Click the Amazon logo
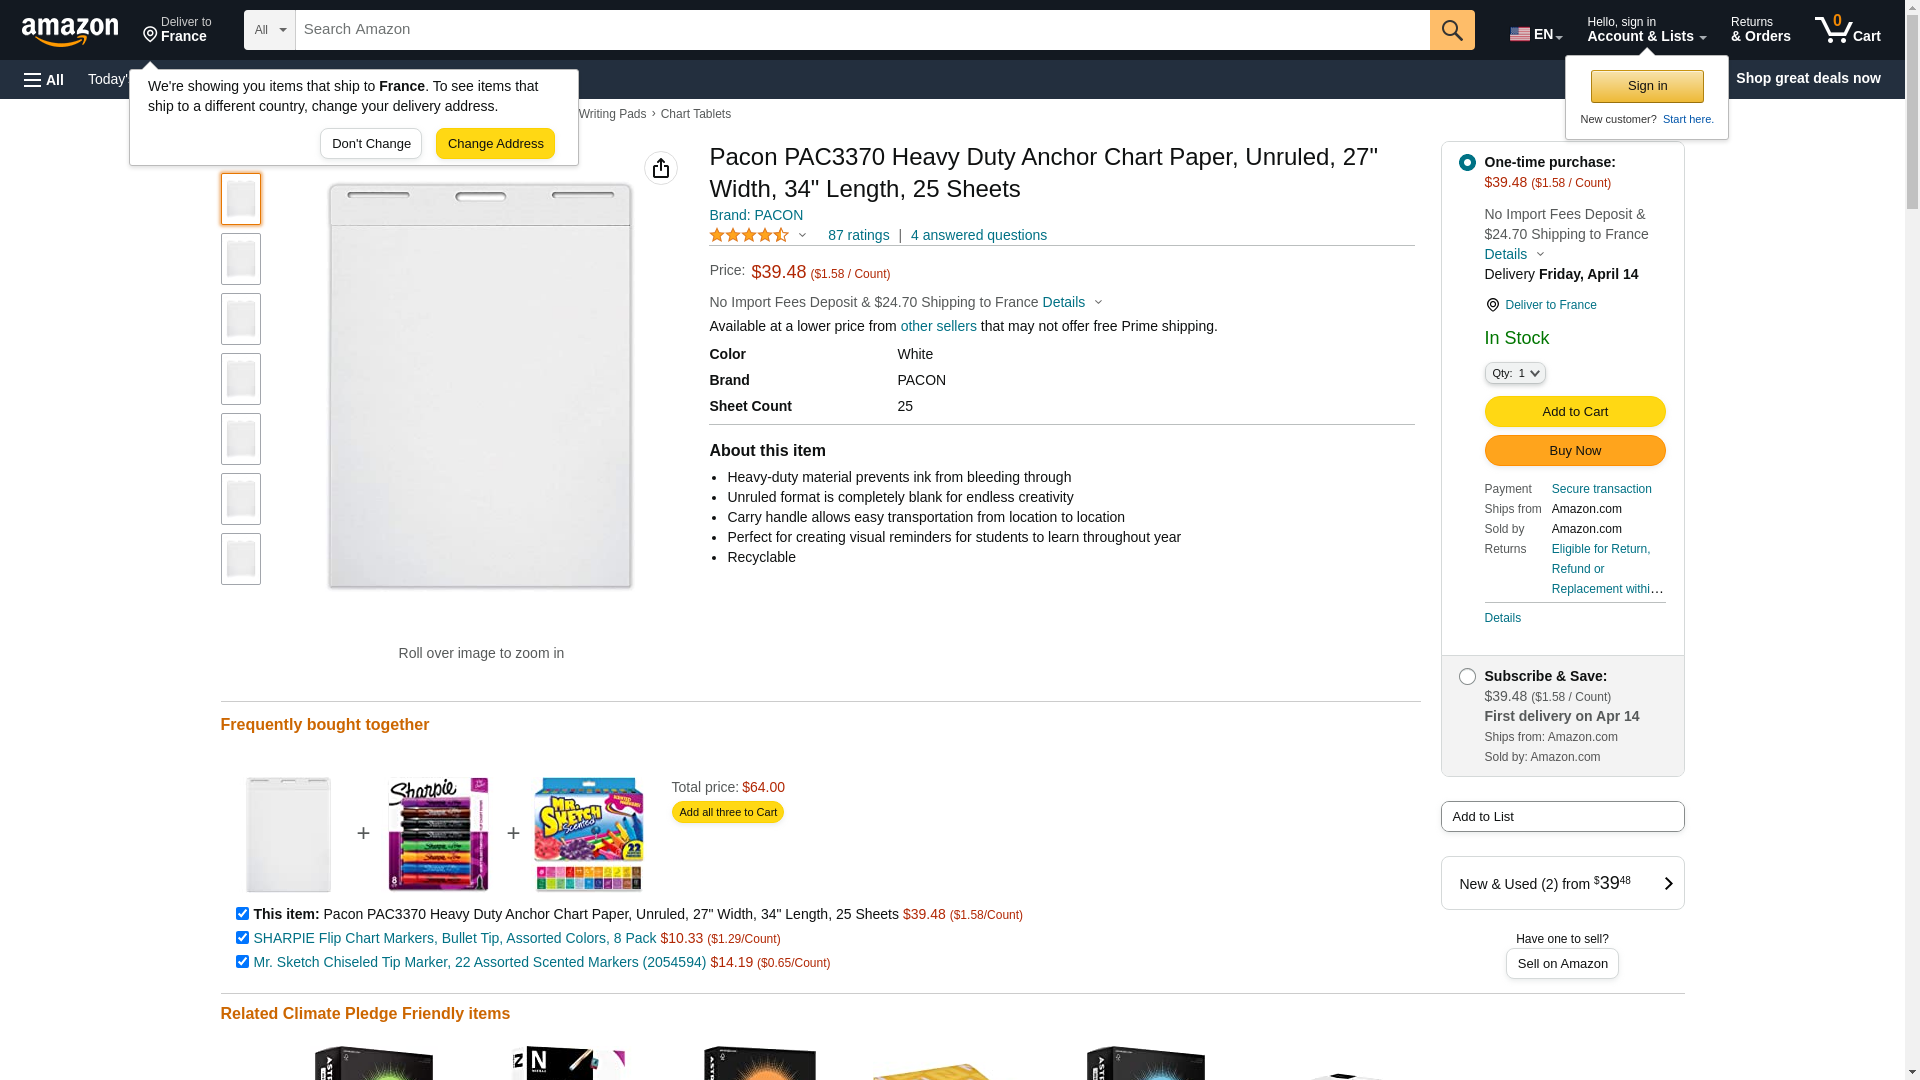The height and width of the screenshot is (1080, 1920). click(x=70, y=31)
